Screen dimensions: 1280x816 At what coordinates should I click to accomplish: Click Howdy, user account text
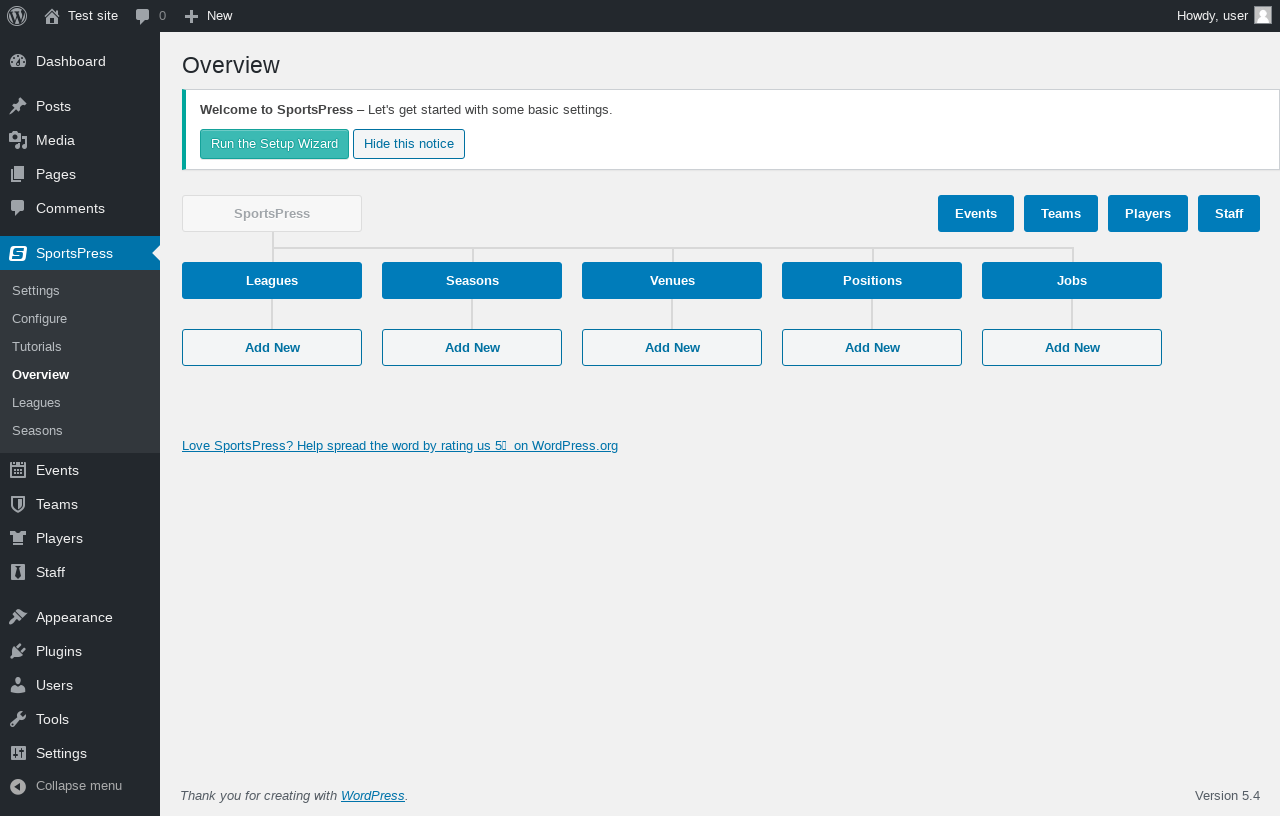(1212, 15)
